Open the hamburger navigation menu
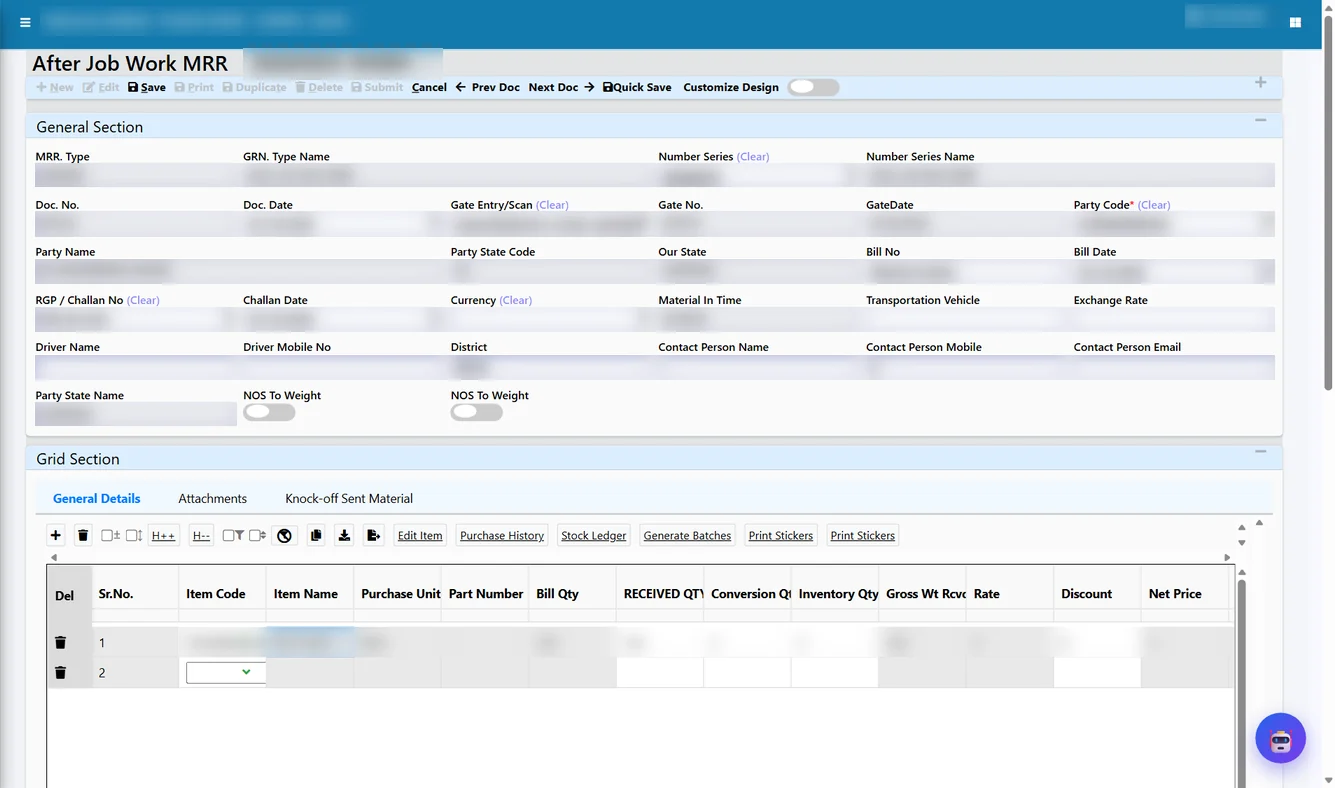Screen dimensions: 1335x788 [25, 22]
